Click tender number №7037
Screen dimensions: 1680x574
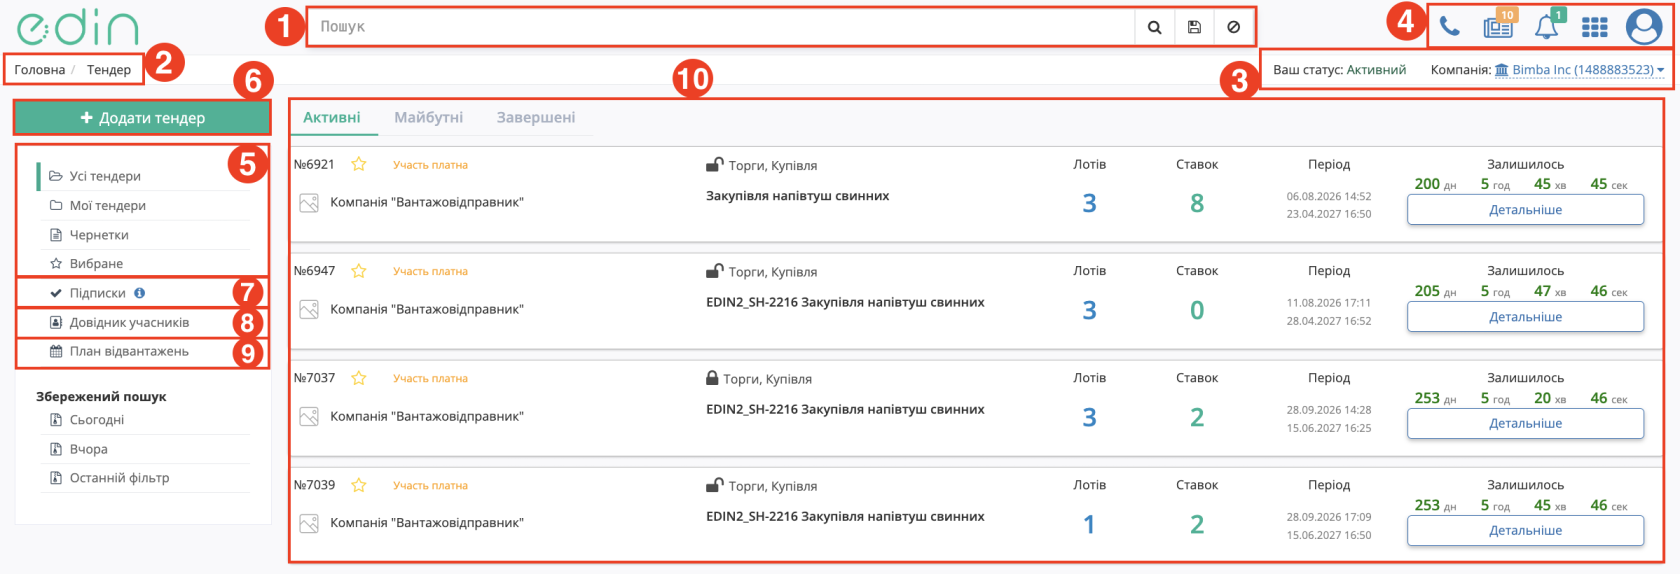(314, 378)
